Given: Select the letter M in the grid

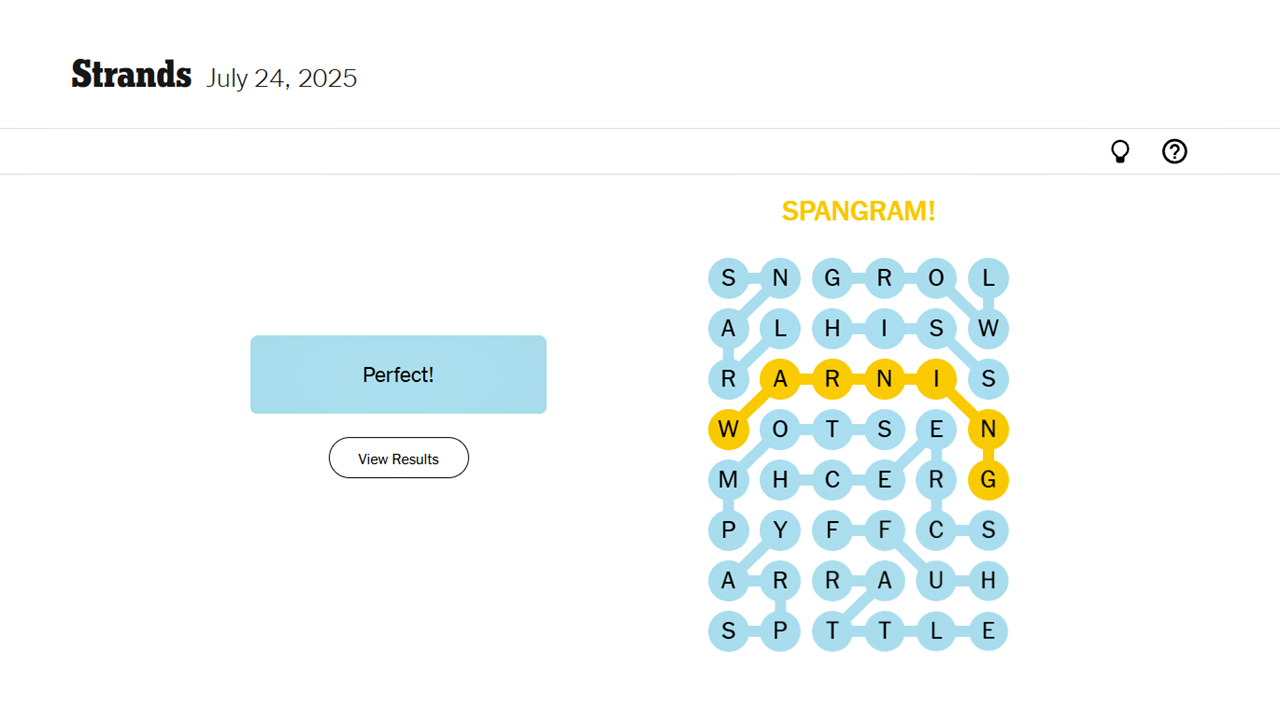Looking at the screenshot, I should pyautogui.click(x=728, y=480).
